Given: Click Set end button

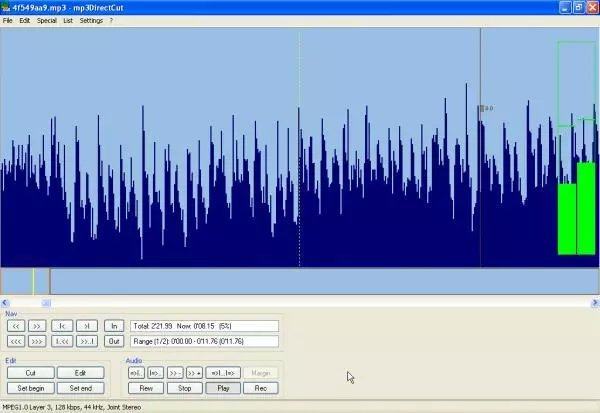Looking at the screenshot, I should coord(80,388).
